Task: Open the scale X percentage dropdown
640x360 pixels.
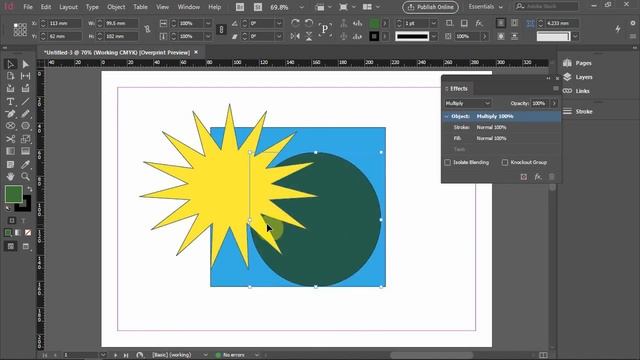Action: [x=208, y=23]
